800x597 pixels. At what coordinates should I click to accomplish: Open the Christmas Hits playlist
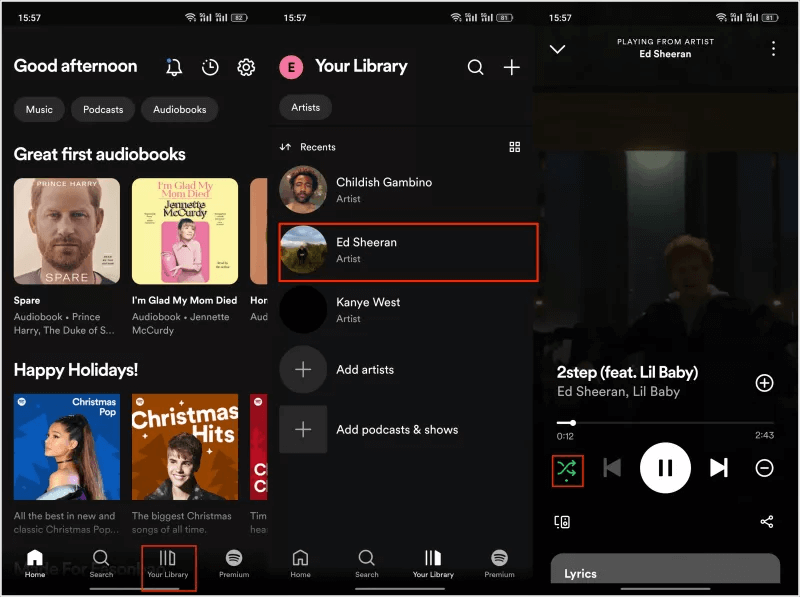tap(185, 446)
